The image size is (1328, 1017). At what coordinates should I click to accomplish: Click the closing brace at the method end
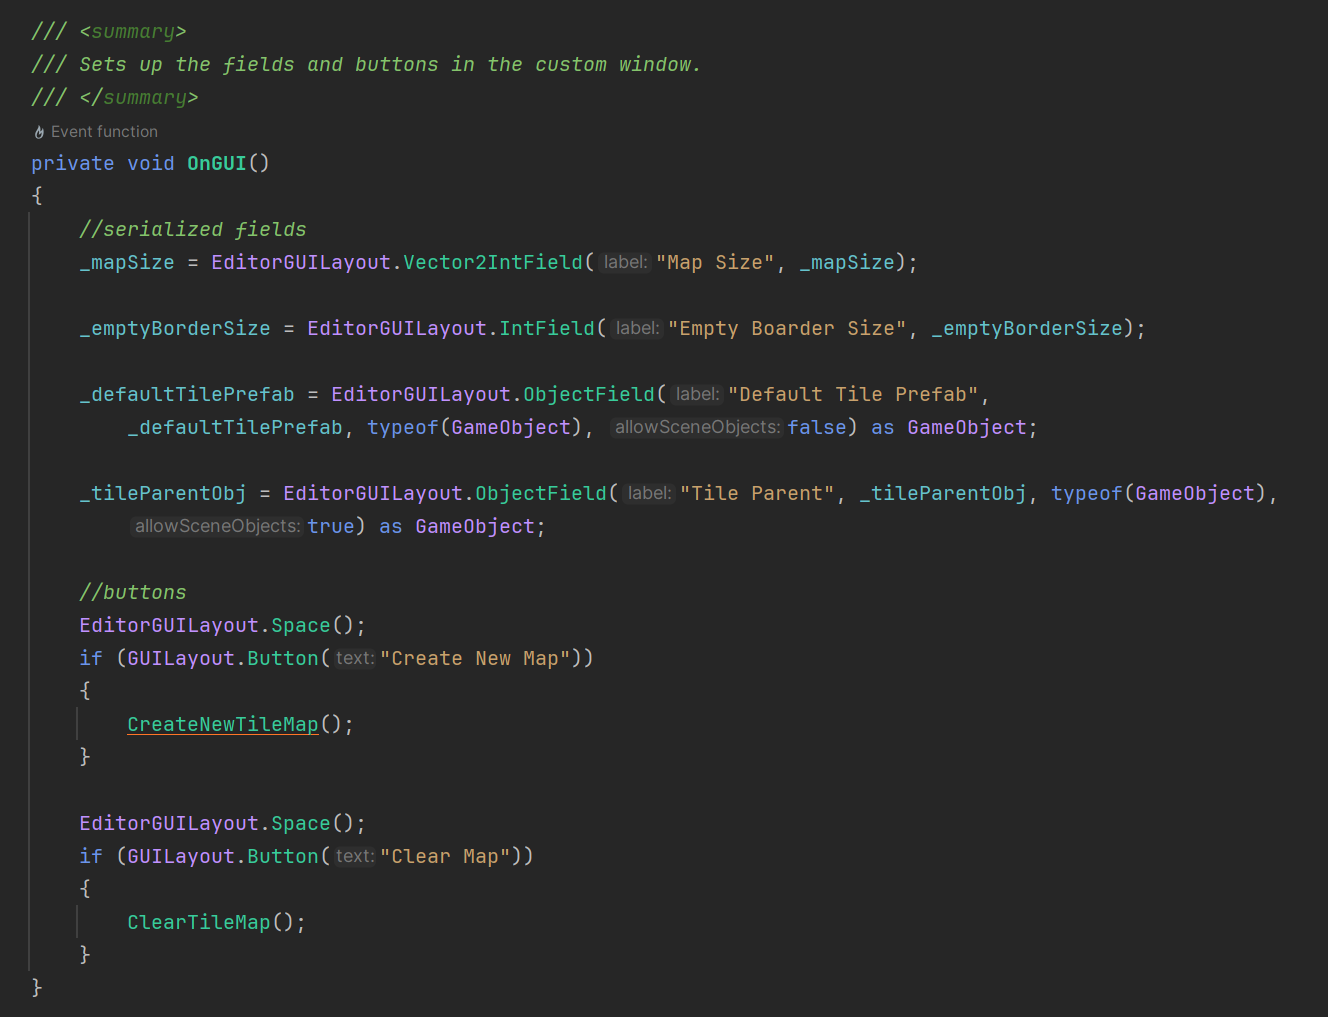37,987
